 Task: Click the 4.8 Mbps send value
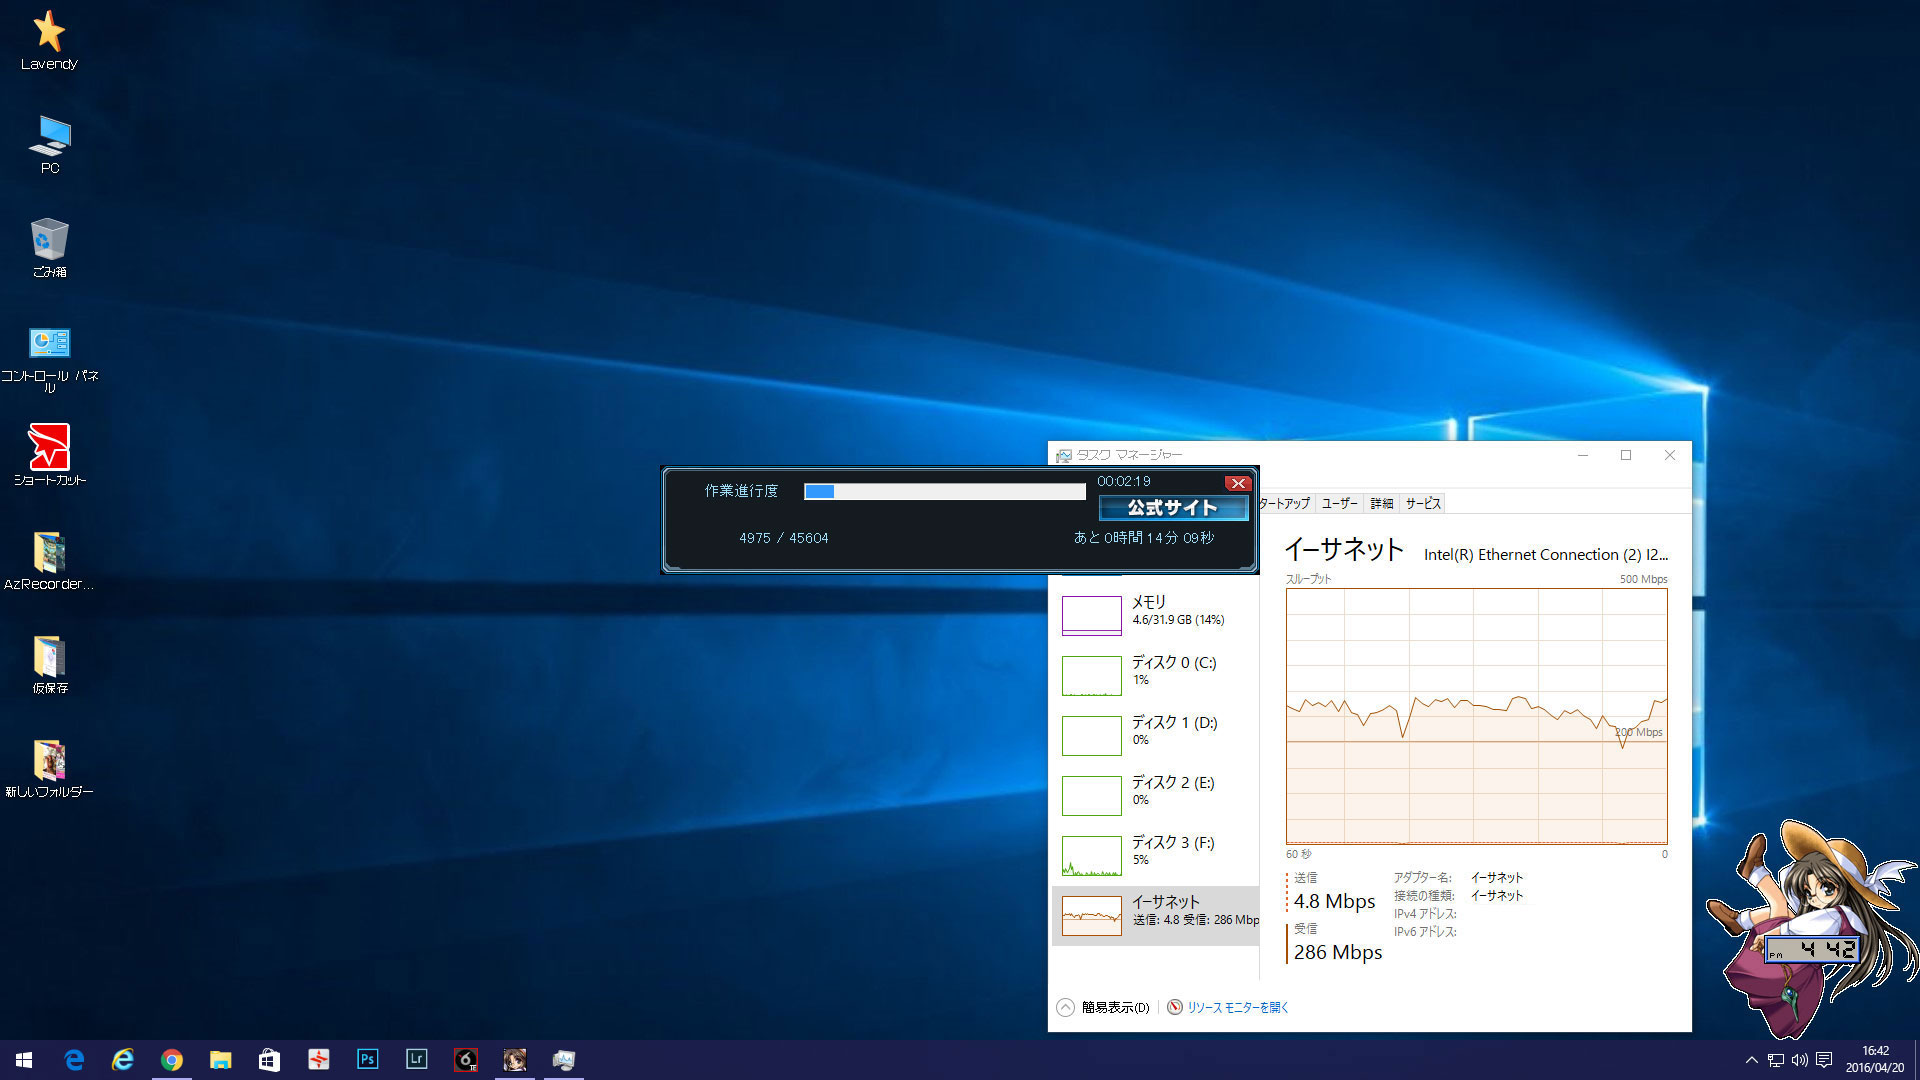coord(1334,902)
